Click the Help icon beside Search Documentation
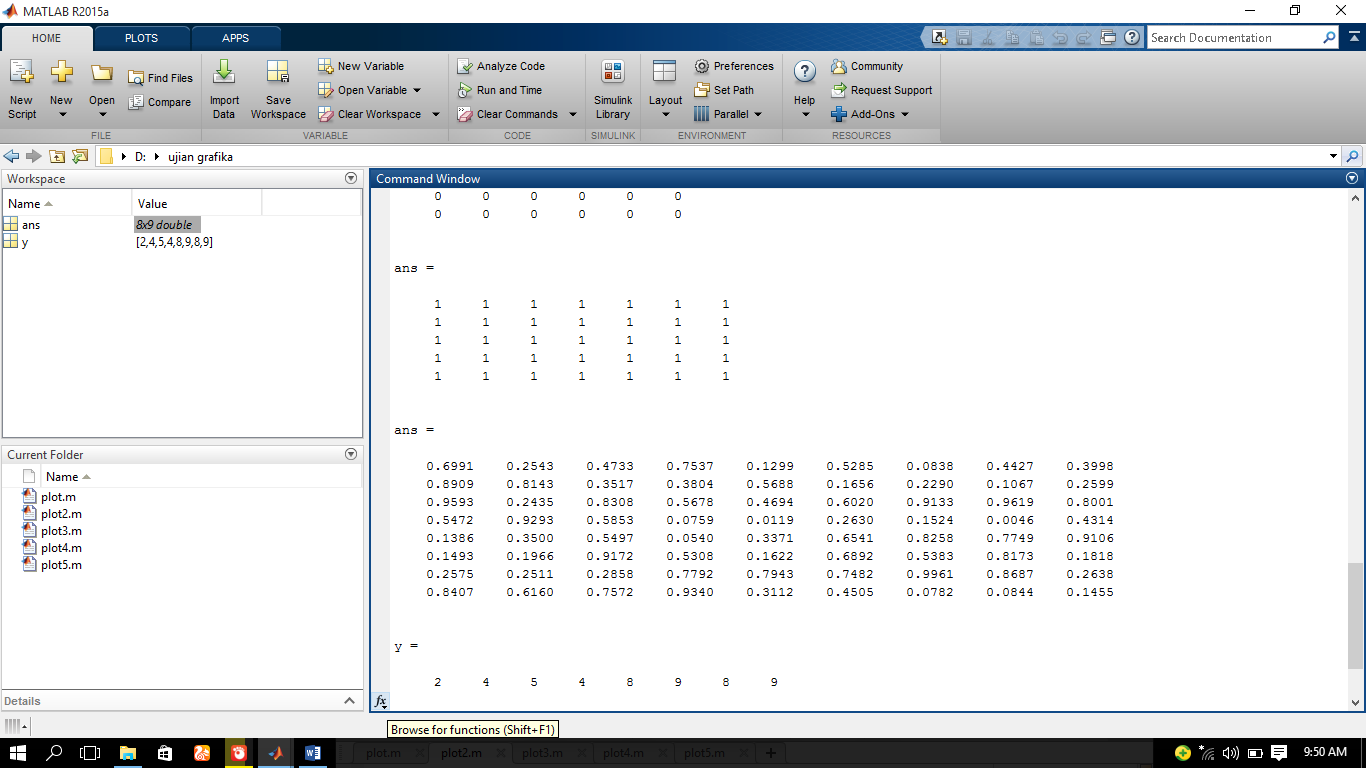 pyautogui.click(x=1132, y=38)
